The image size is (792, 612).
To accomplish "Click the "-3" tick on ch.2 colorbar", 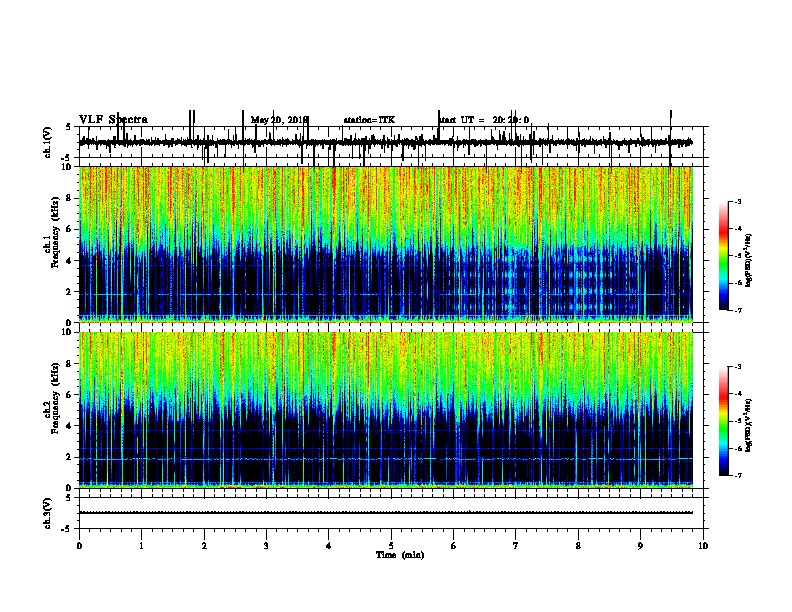I will pos(738,367).
